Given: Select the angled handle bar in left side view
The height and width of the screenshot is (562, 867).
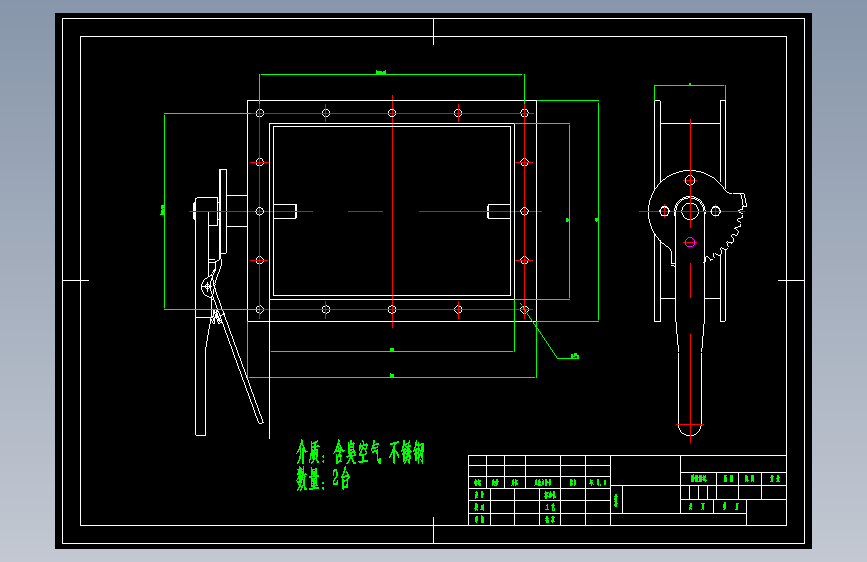Looking at the screenshot, I should point(238,354).
